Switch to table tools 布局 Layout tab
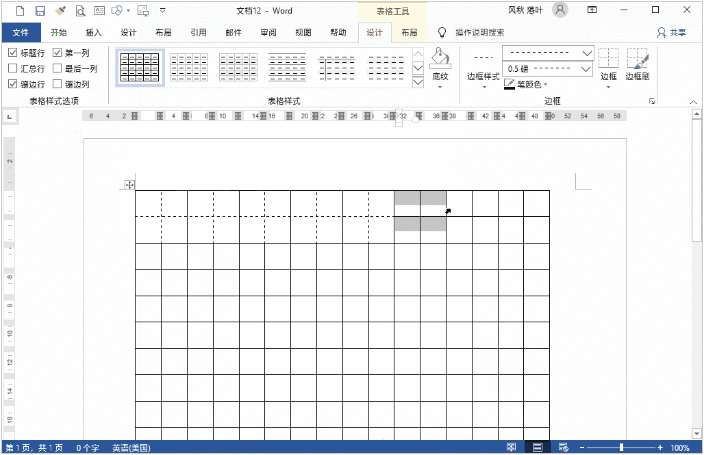The height and width of the screenshot is (455, 704). pos(409,32)
